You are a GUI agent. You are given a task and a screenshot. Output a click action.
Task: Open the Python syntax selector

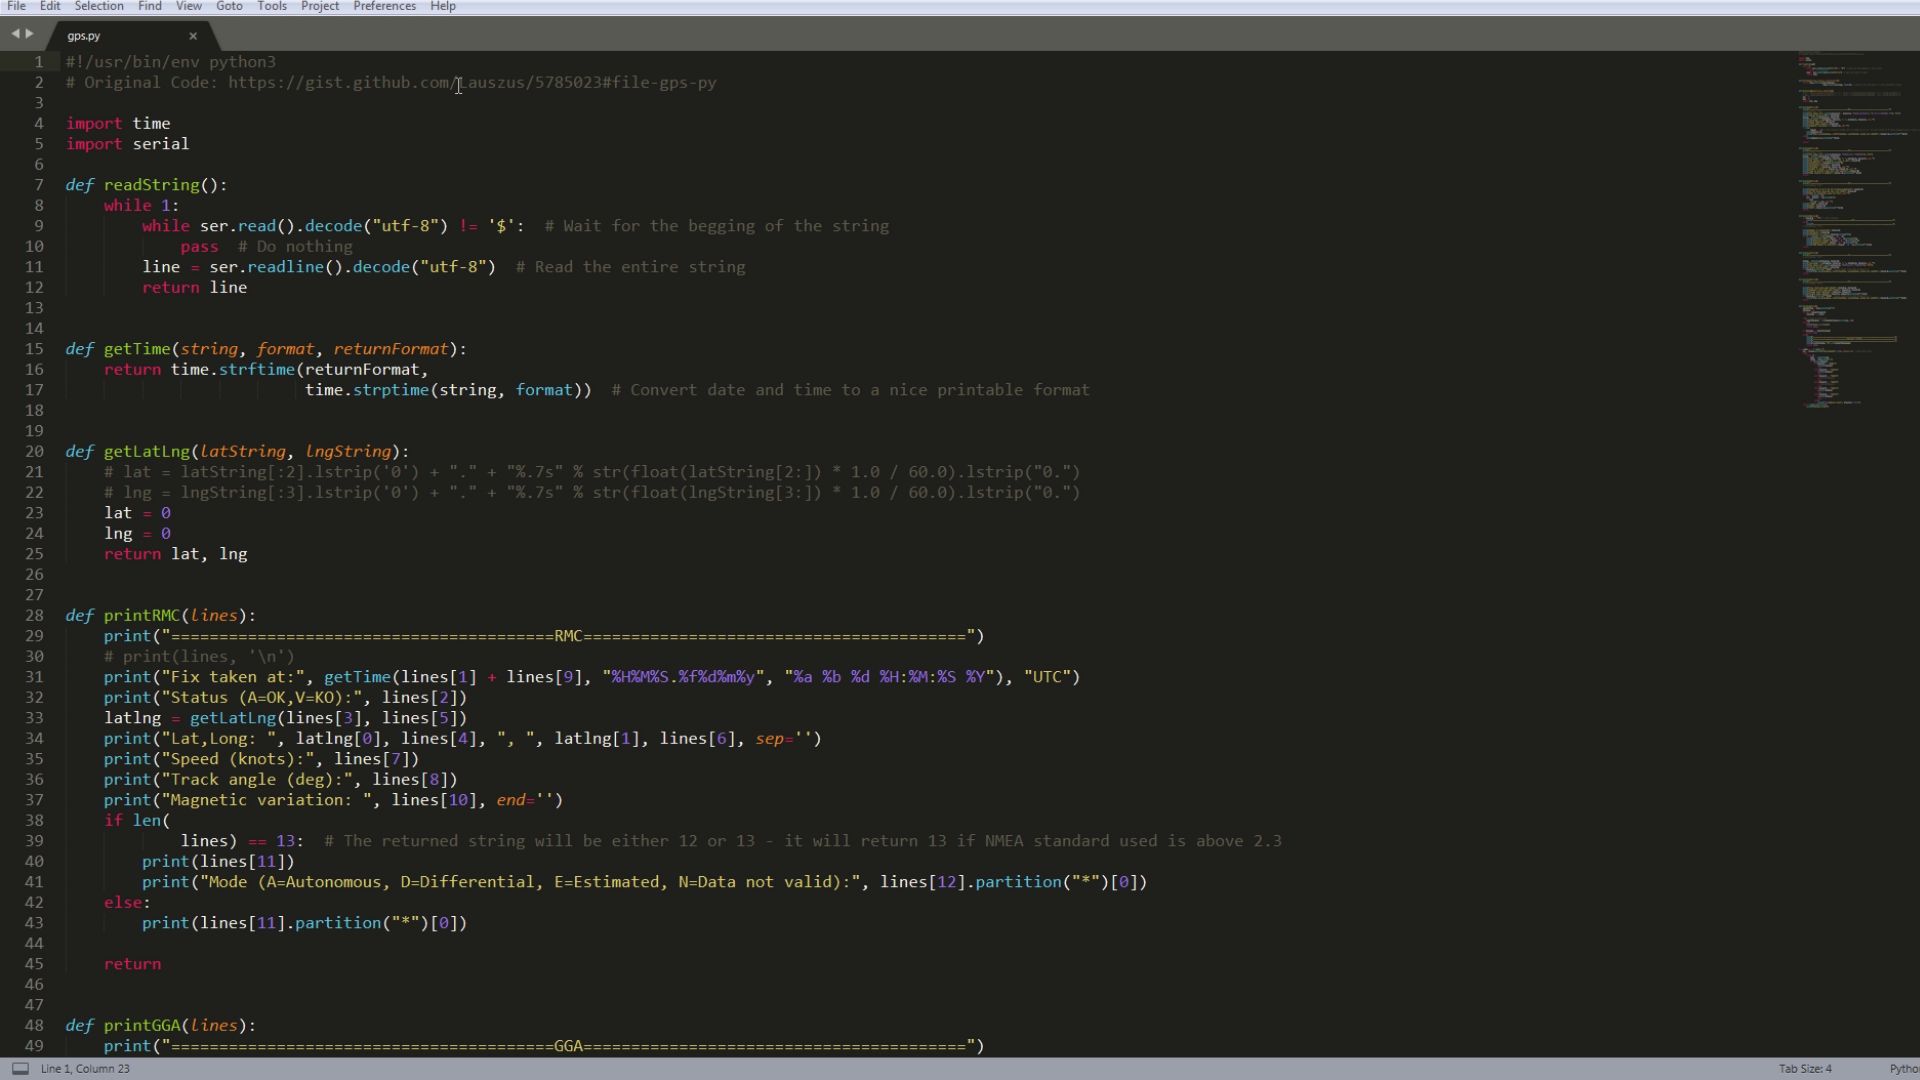[x=1903, y=1068]
